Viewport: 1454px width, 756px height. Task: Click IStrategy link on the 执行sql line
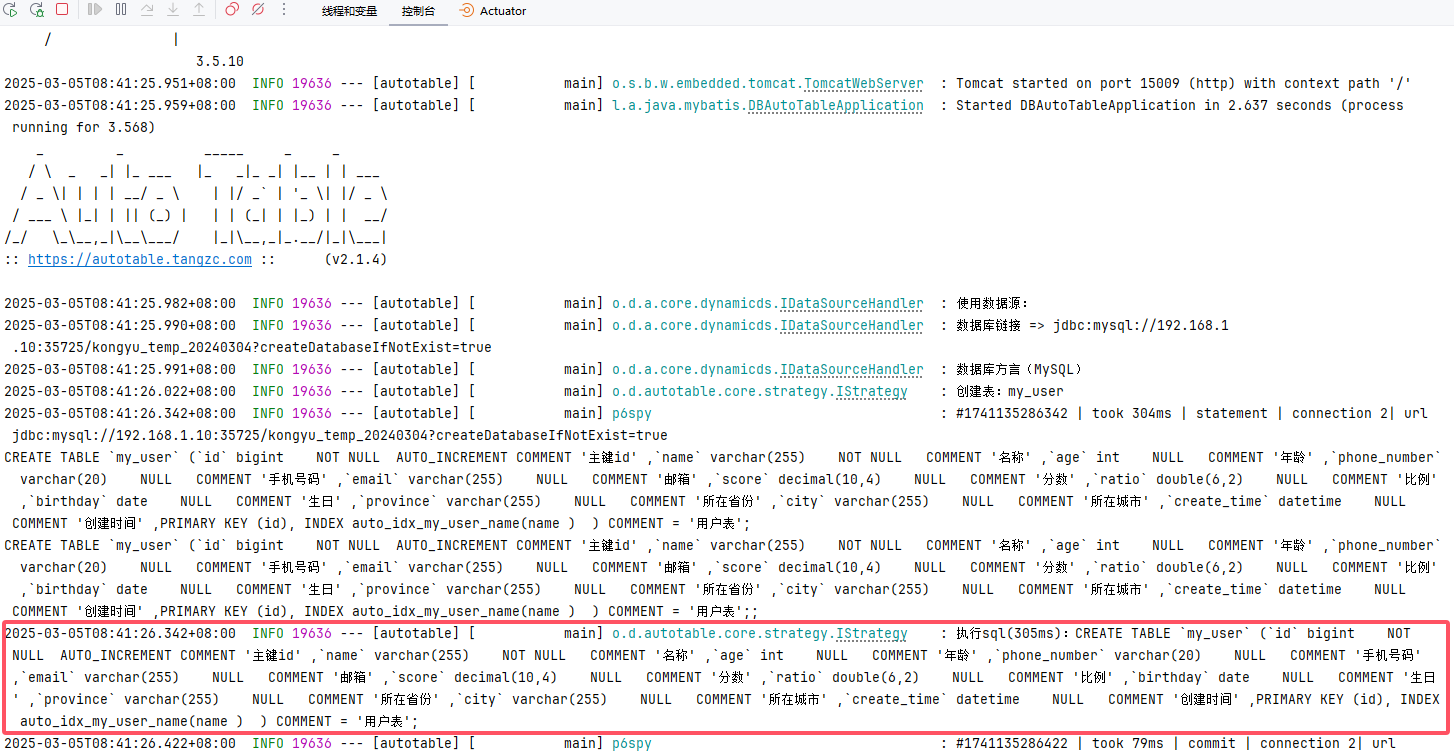[870, 633]
